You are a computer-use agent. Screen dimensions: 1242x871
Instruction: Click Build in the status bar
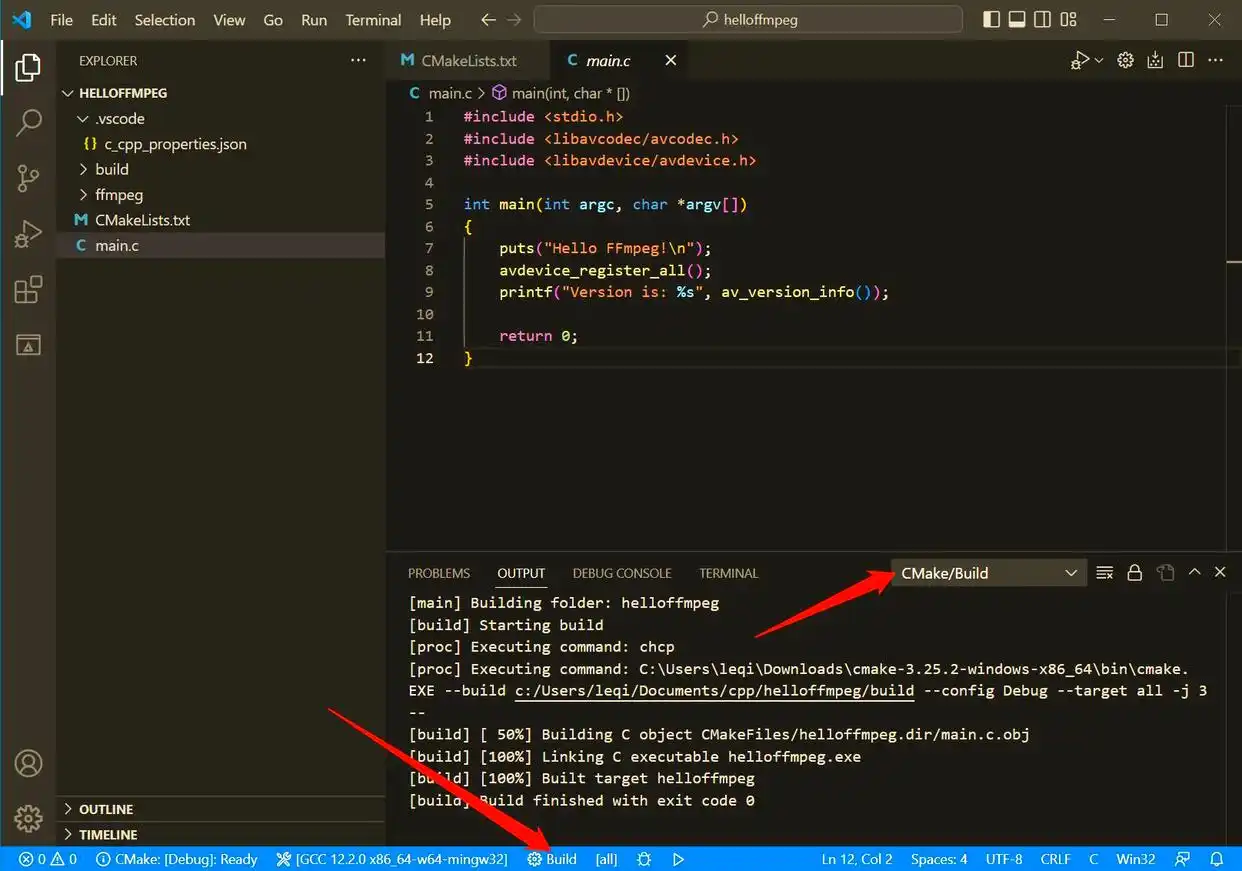pyautogui.click(x=552, y=859)
